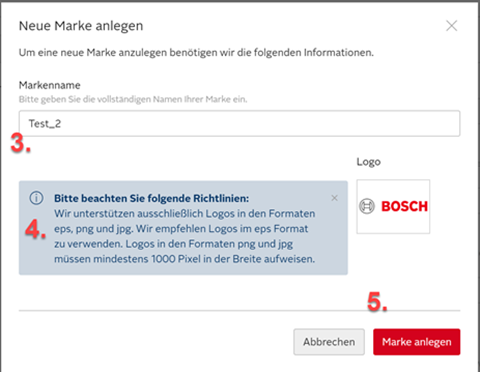Close the Neue Marke anlegen dialog
480x372 pixels.
pos(452,26)
